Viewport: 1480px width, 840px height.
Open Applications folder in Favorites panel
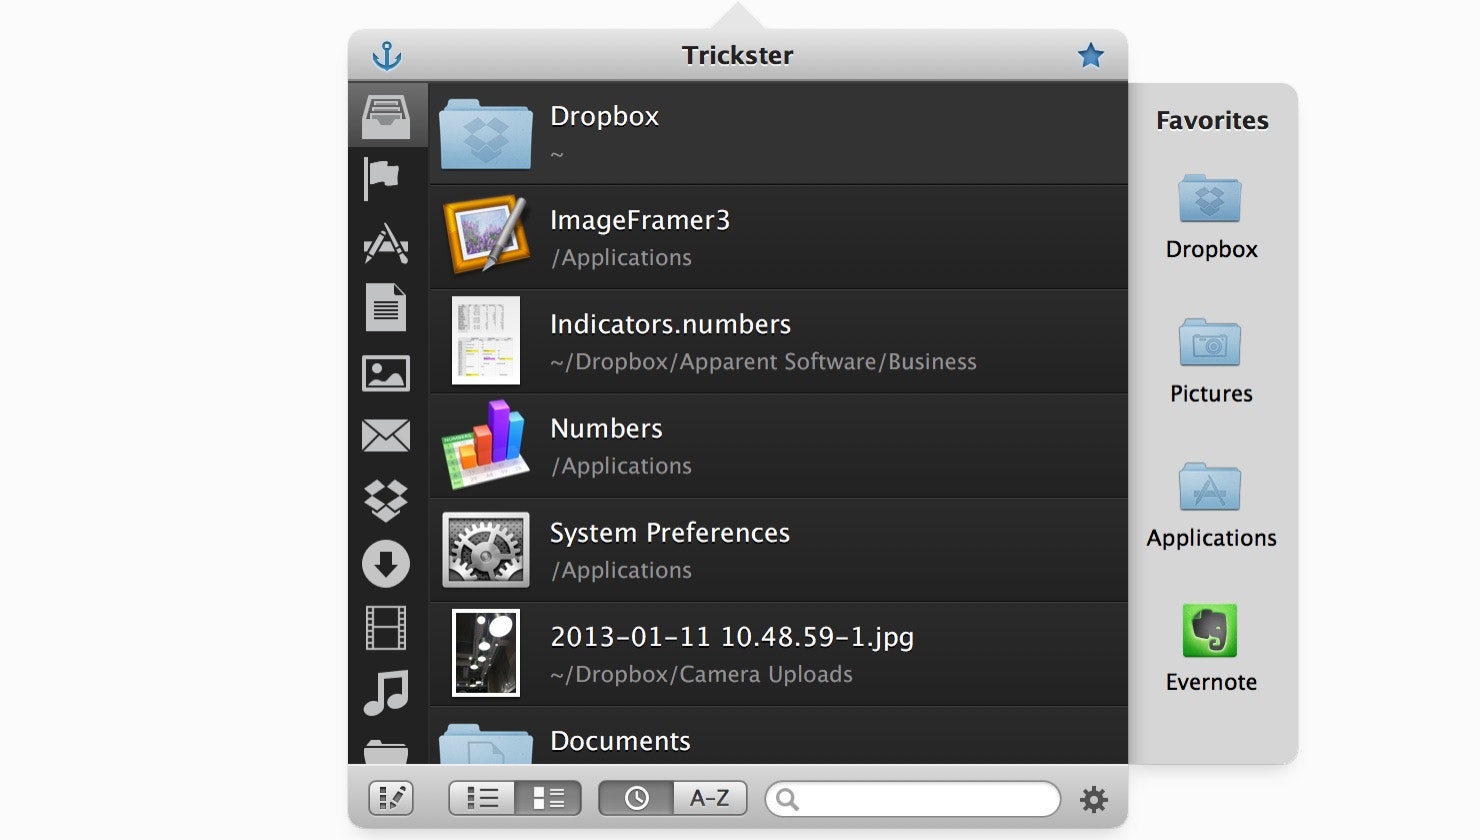(x=1211, y=506)
